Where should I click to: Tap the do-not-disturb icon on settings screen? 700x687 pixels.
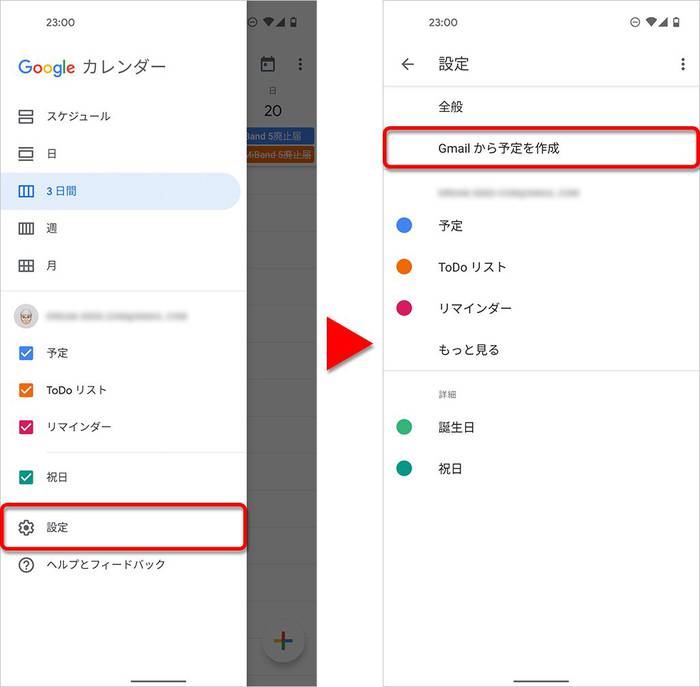click(x=635, y=22)
